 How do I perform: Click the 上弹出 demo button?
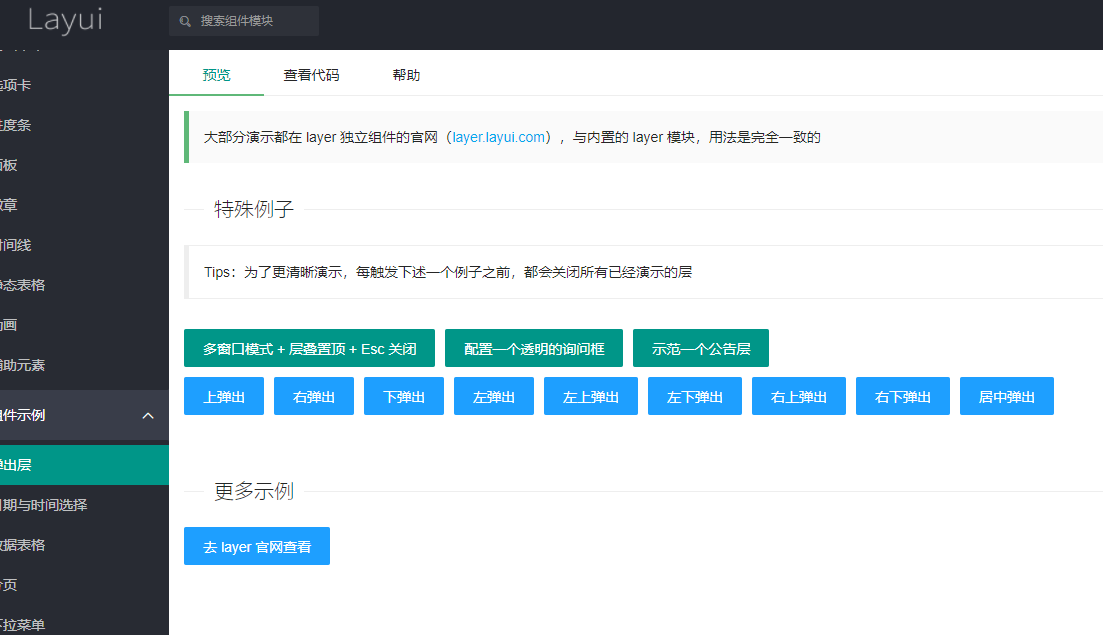tap(223, 396)
